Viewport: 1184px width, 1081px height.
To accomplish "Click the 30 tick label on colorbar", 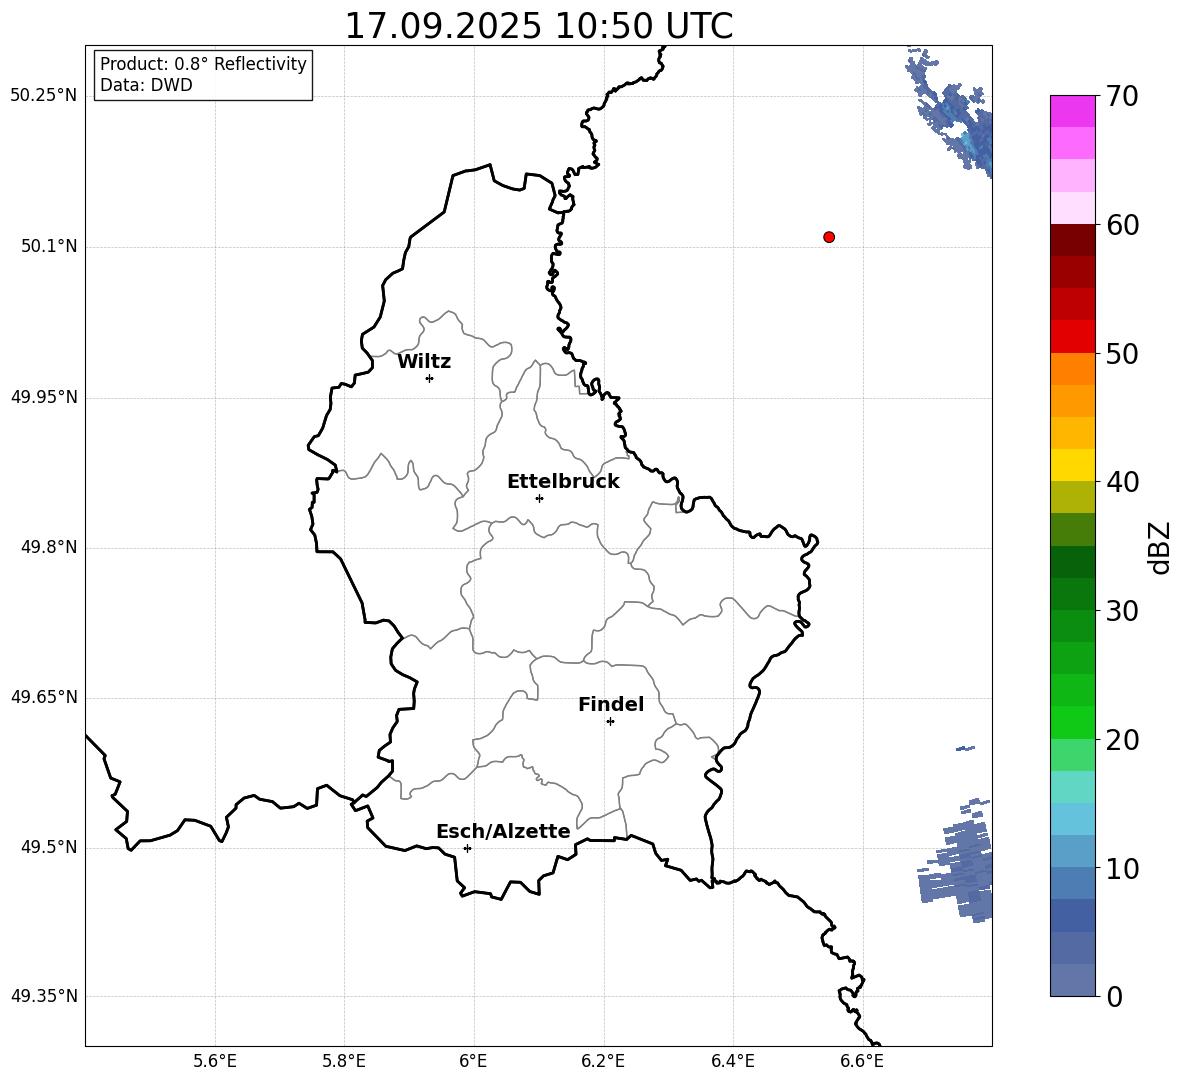I will [1122, 611].
